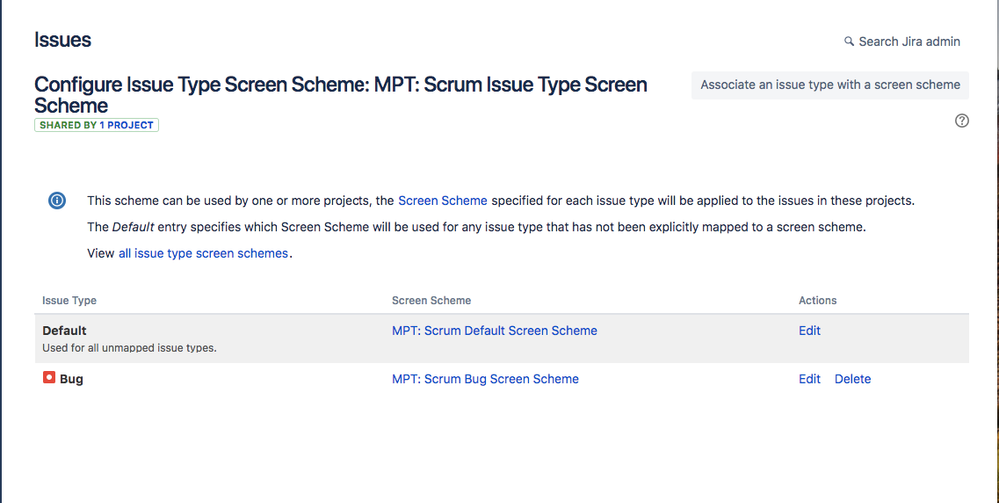Edit the Bug issue type mapping
The width and height of the screenshot is (999, 503).
(x=809, y=379)
